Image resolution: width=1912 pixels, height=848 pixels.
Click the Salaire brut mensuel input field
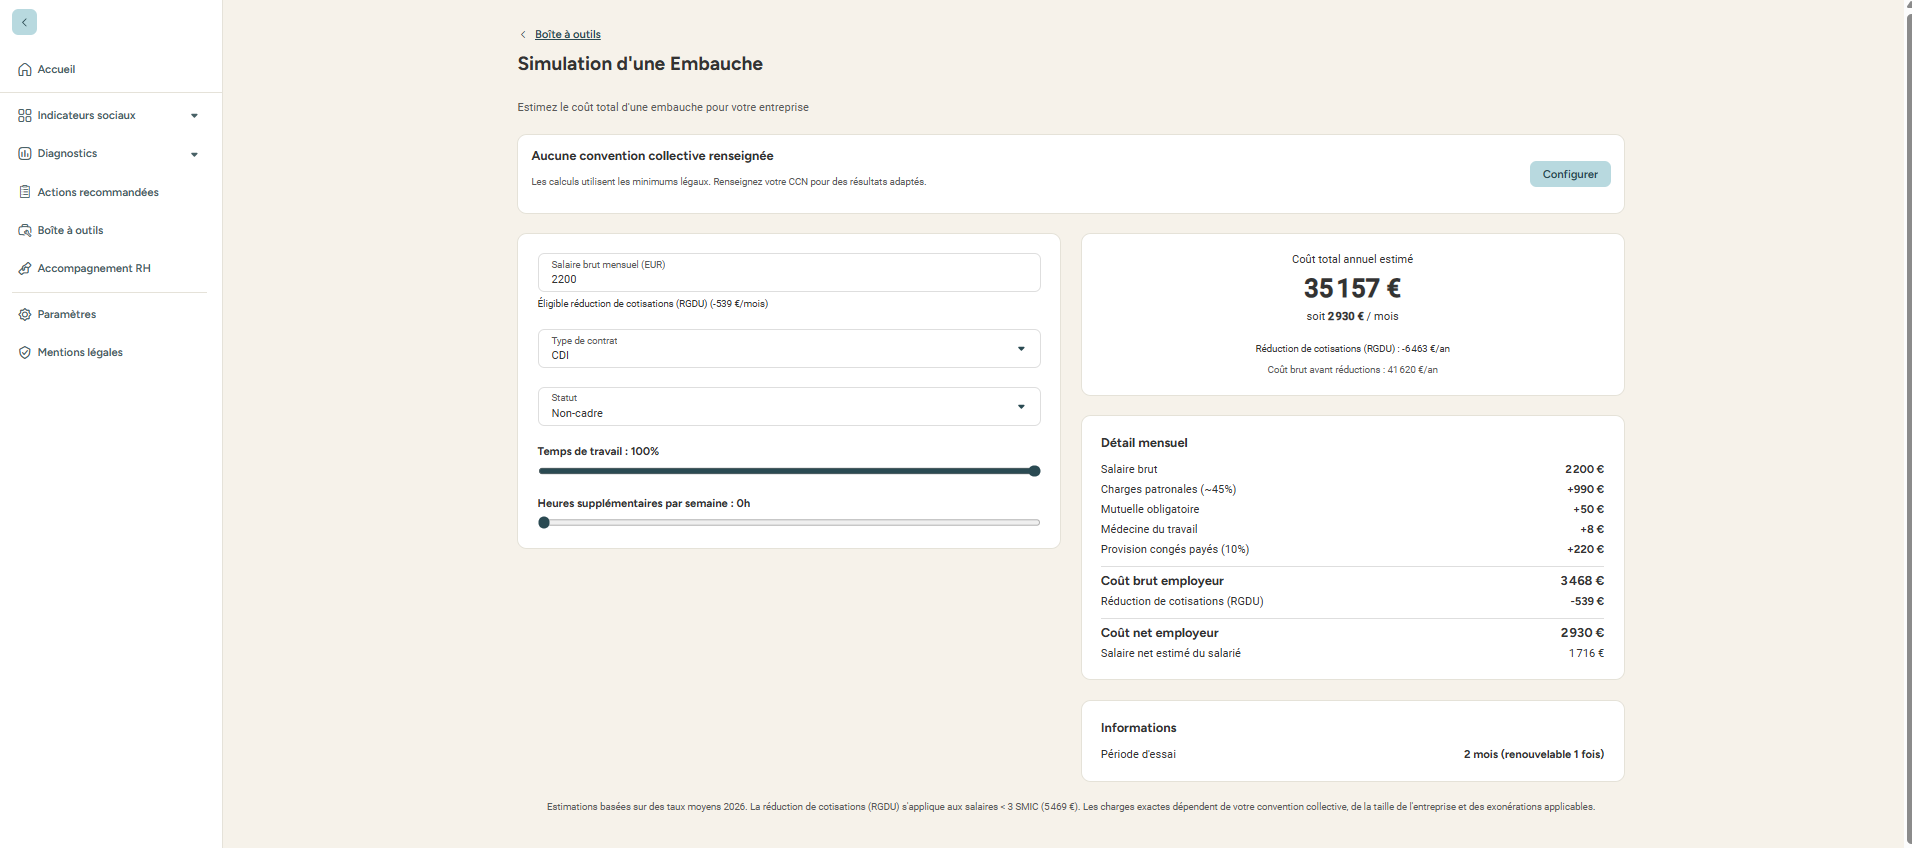point(788,279)
